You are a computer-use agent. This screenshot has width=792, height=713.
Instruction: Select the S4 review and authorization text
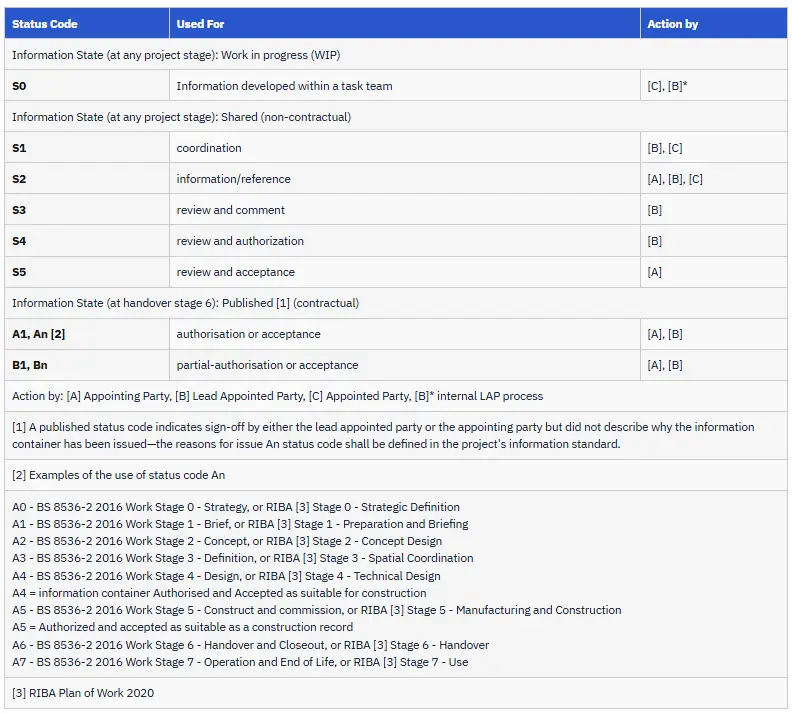click(240, 241)
